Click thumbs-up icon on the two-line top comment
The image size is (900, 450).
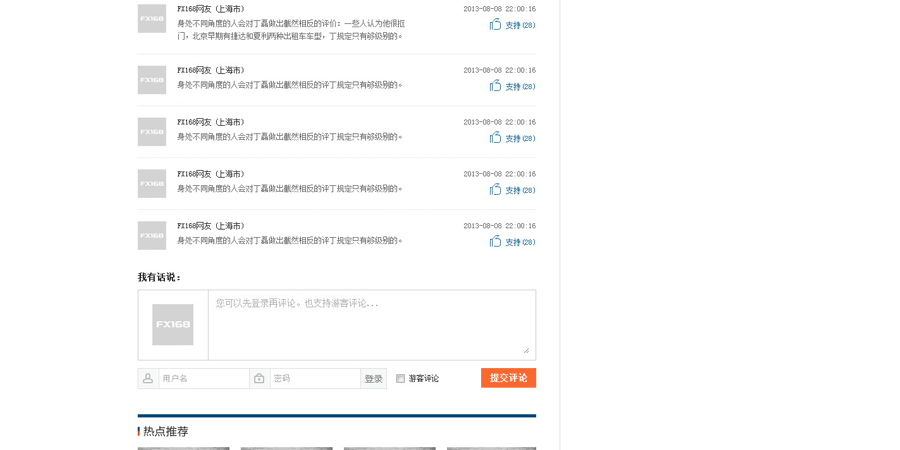[495, 25]
